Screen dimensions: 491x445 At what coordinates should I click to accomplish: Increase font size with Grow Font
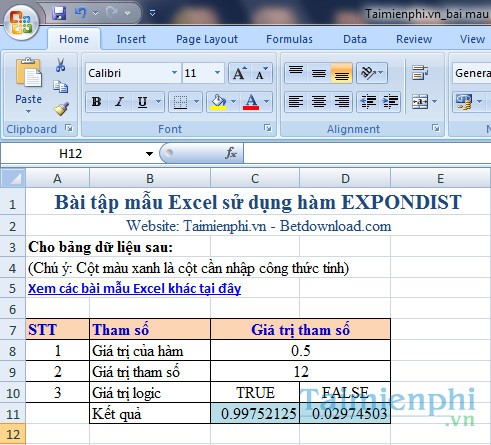pos(240,73)
